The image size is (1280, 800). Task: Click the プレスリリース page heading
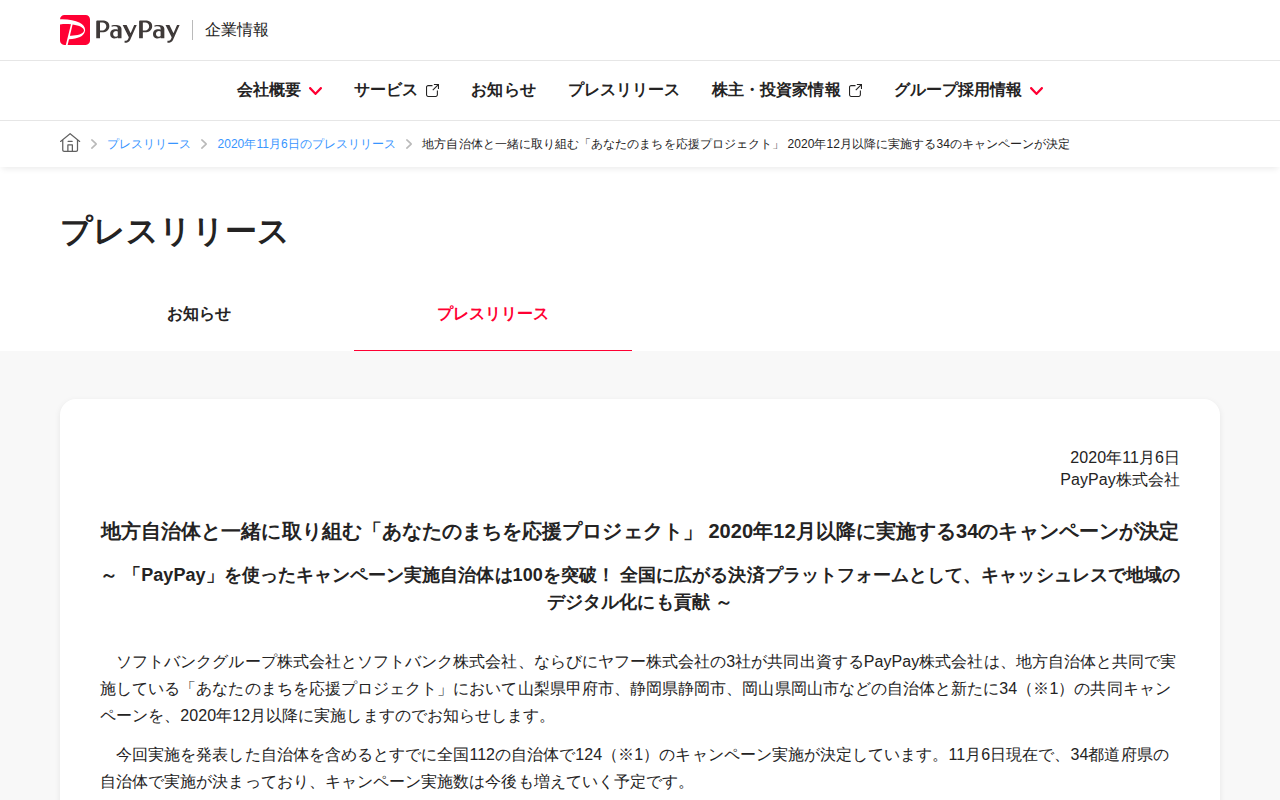pos(174,231)
